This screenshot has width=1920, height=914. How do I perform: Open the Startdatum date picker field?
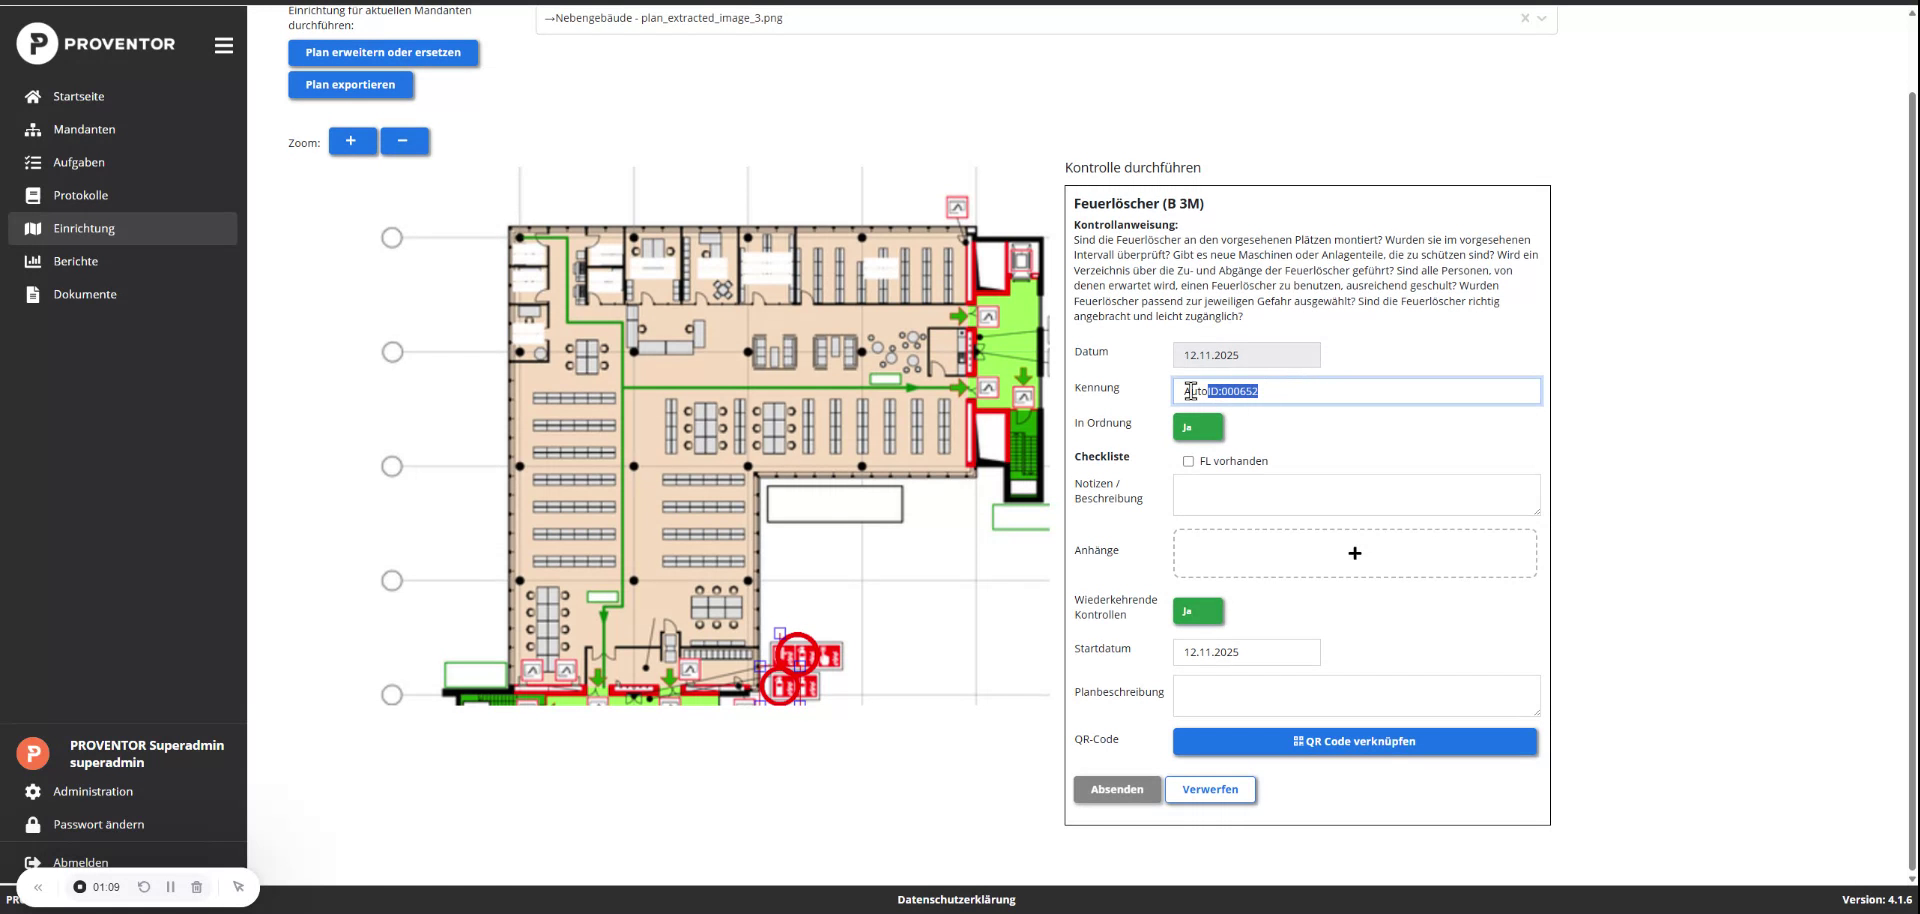point(1246,652)
